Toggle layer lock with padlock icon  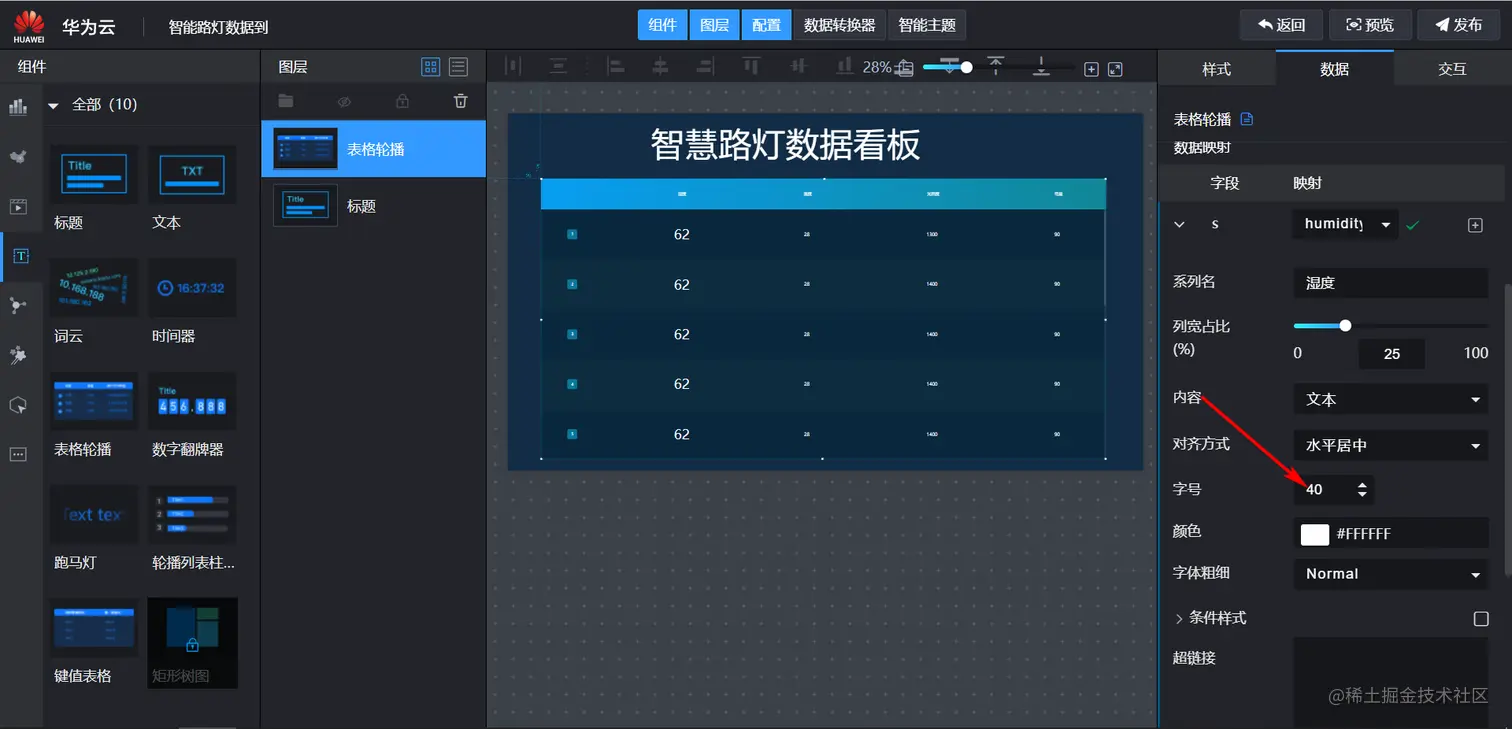tap(402, 101)
